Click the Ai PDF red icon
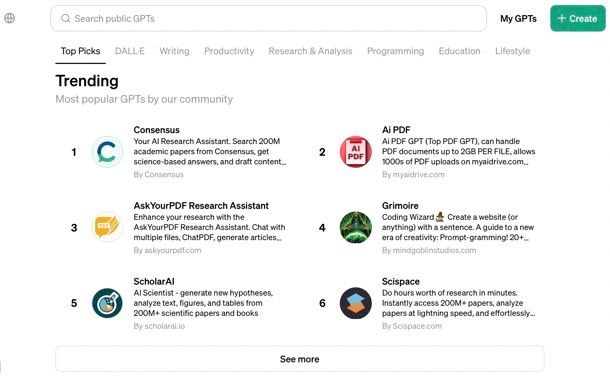Image resolution: width=610 pixels, height=381 pixels. coord(356,152)
